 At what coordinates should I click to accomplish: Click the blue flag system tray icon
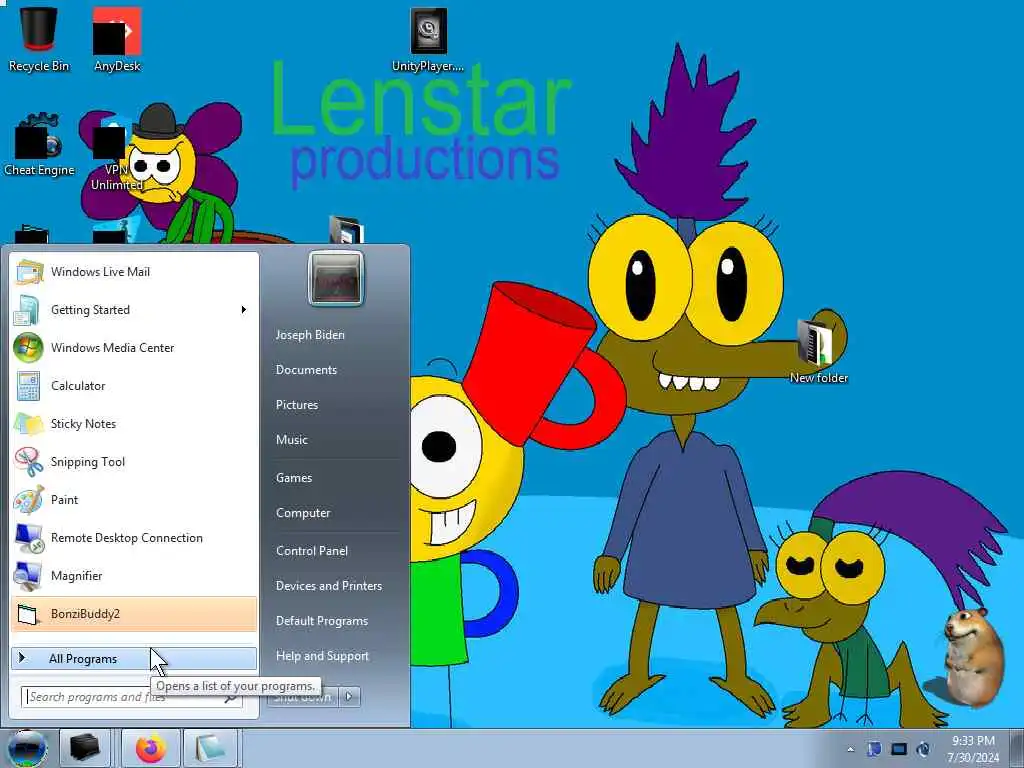pyautogui.click(x=874, y=749)
